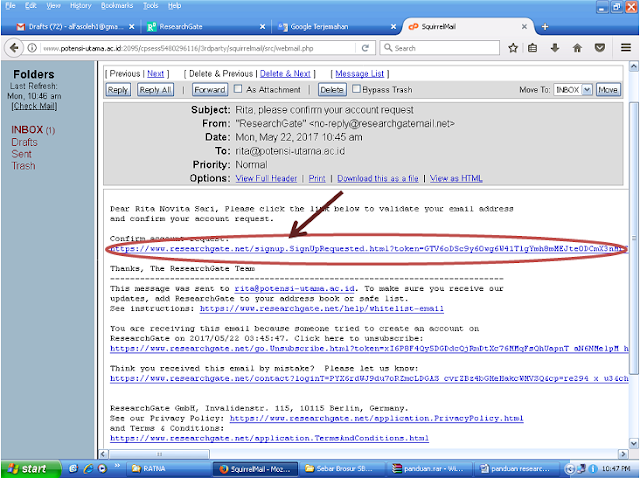640x478 pixels.
Task: Reload the page with the refresh icon
Action: point(365,48)
